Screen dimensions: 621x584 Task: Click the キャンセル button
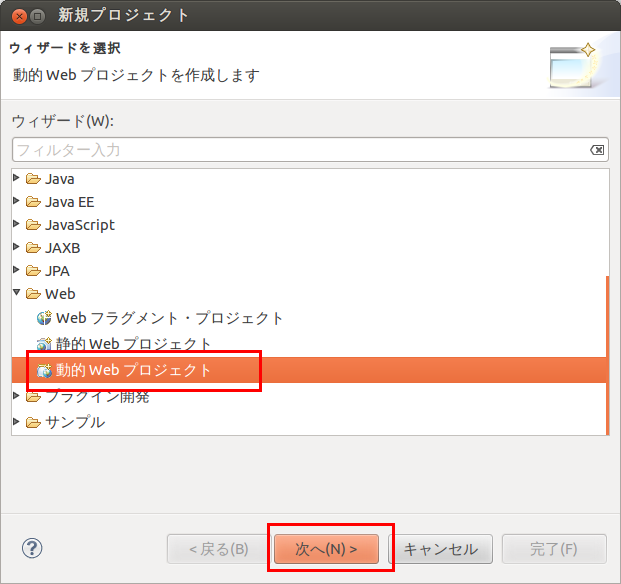(x=441, y=549)
